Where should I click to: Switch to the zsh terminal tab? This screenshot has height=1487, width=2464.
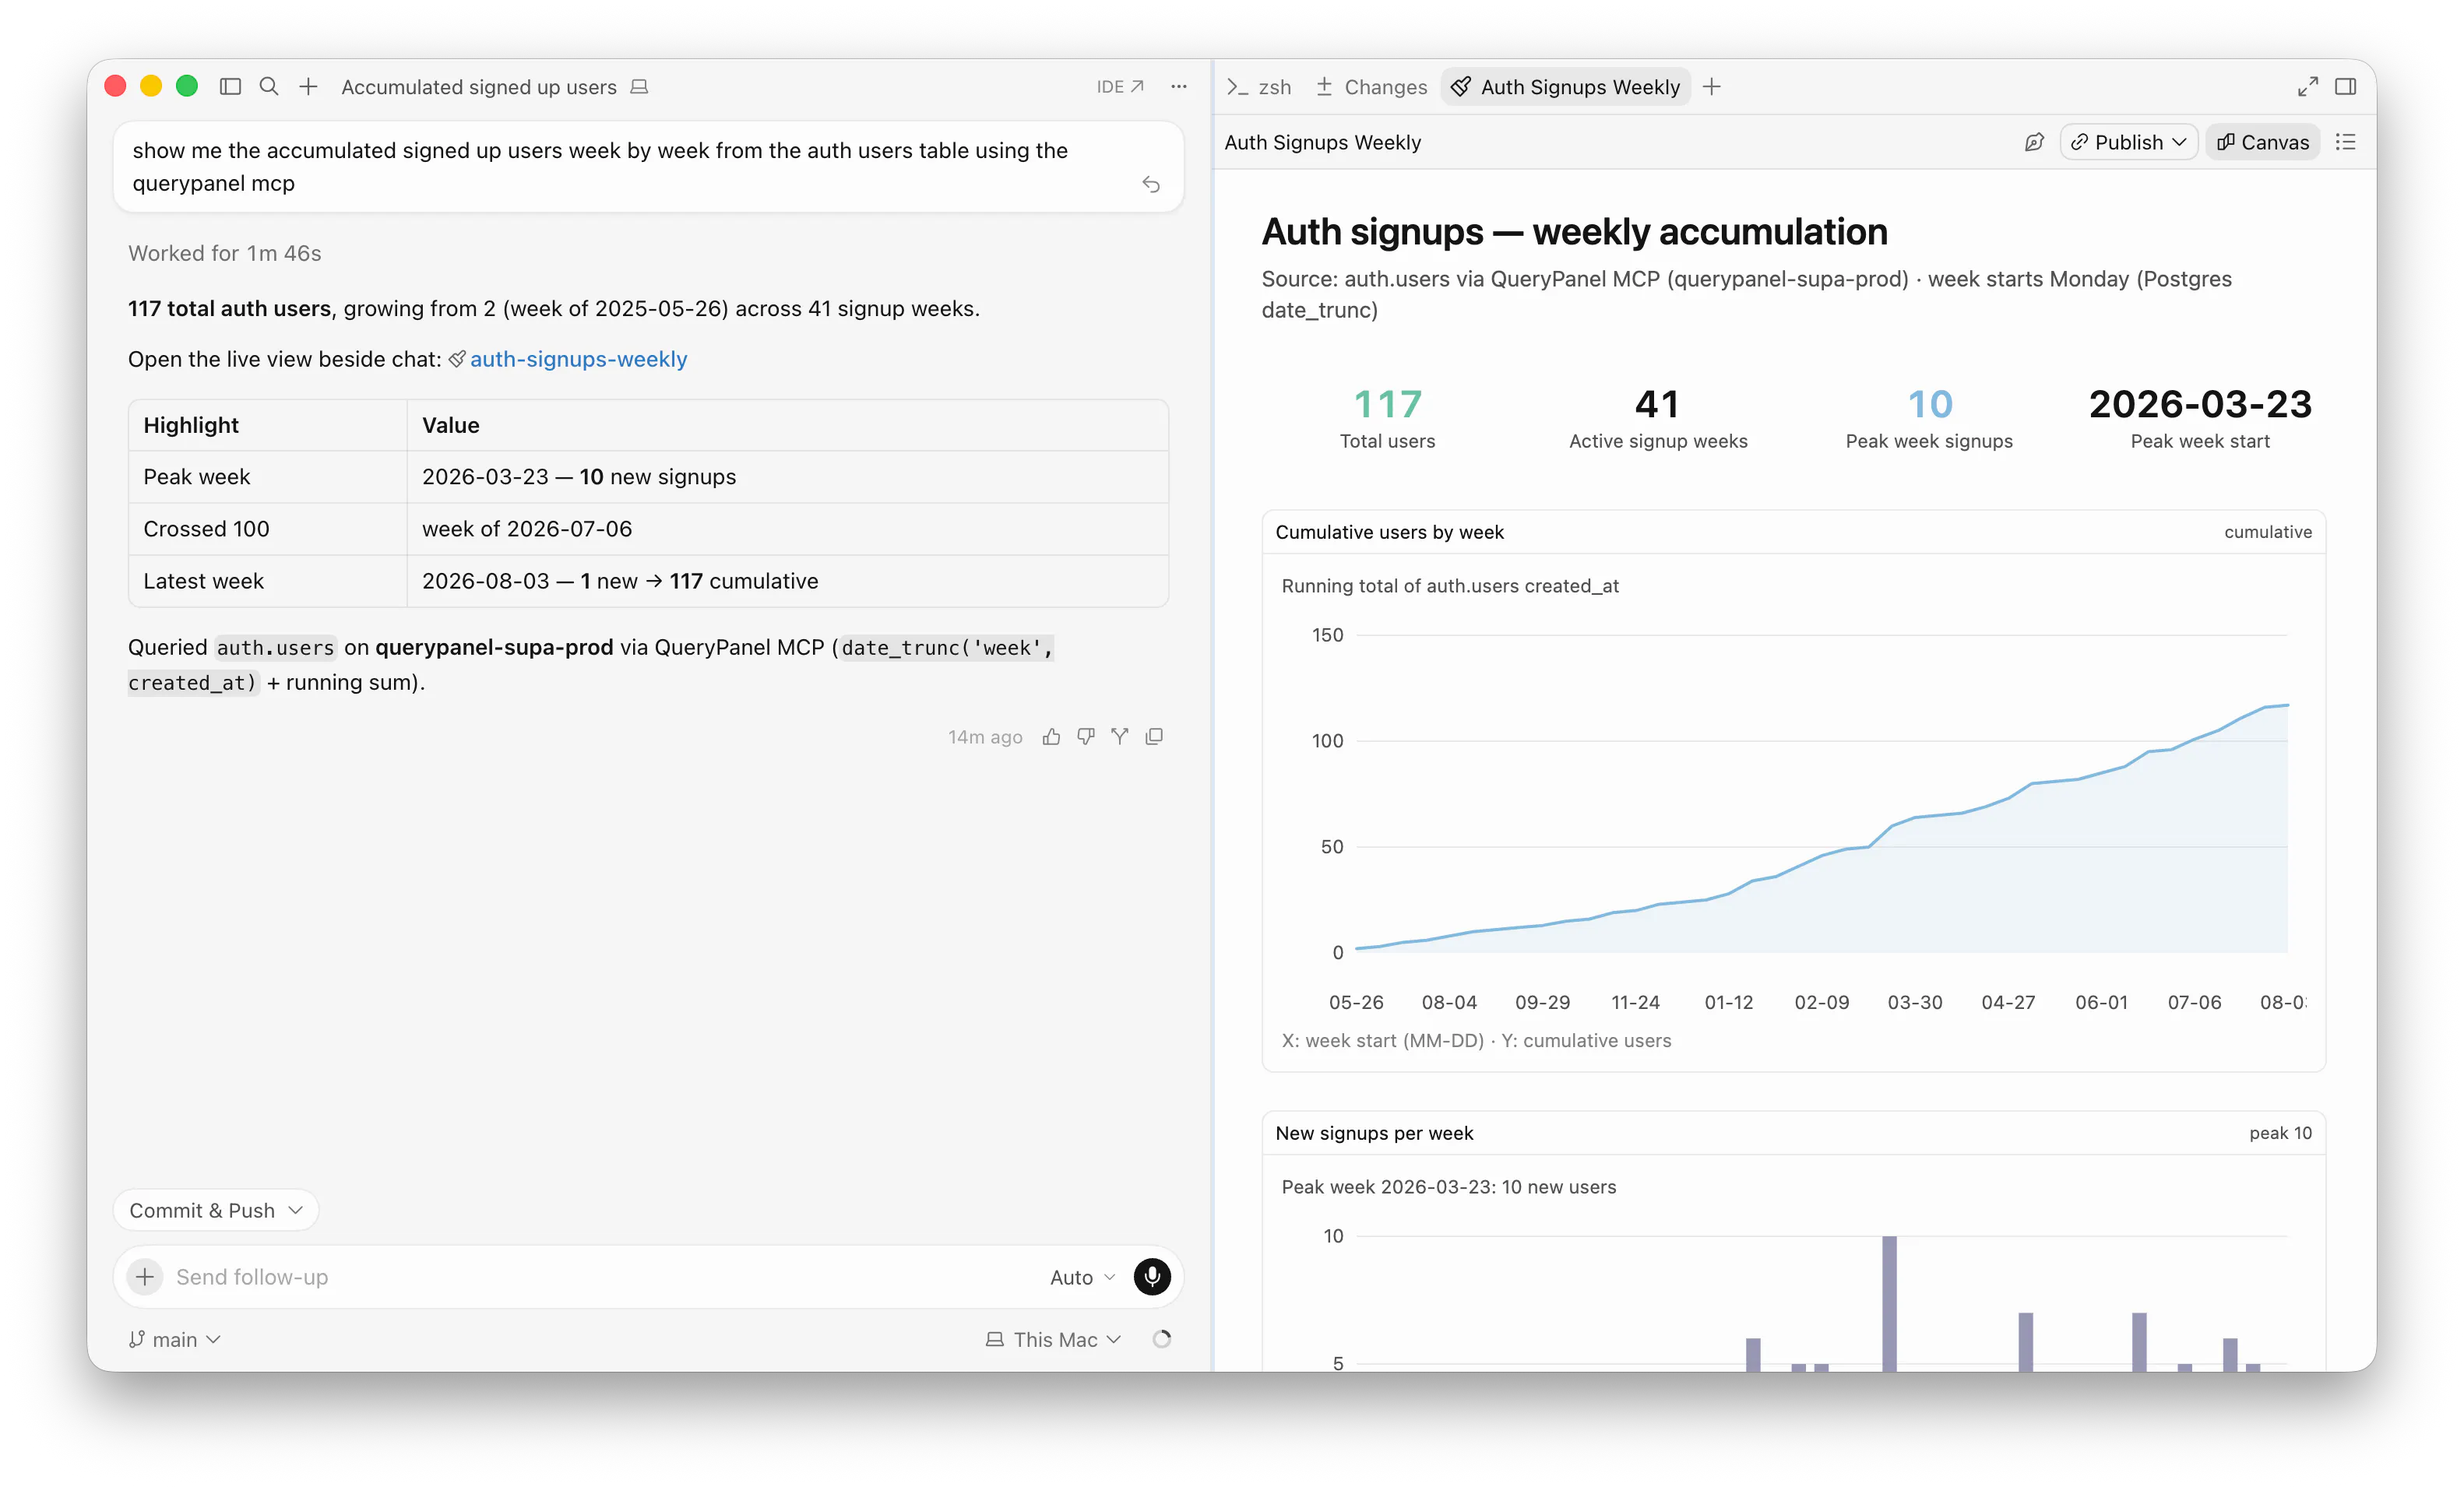tap(1259, 87)
